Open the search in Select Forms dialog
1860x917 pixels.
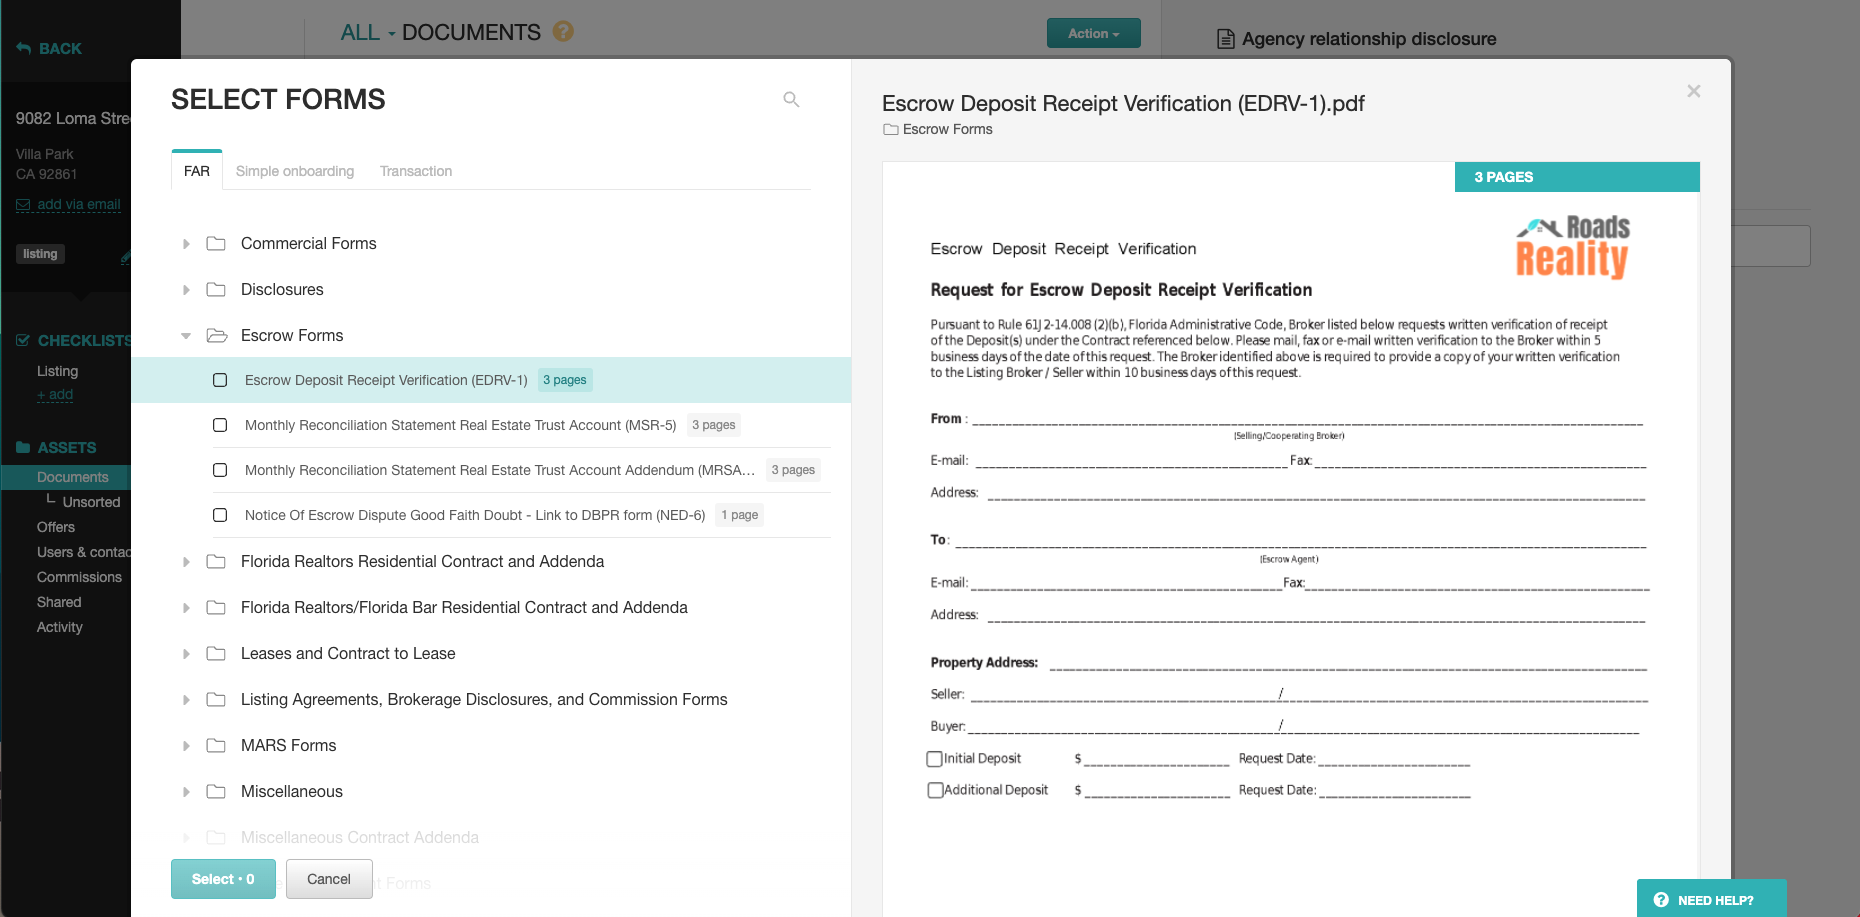point(791,99)
